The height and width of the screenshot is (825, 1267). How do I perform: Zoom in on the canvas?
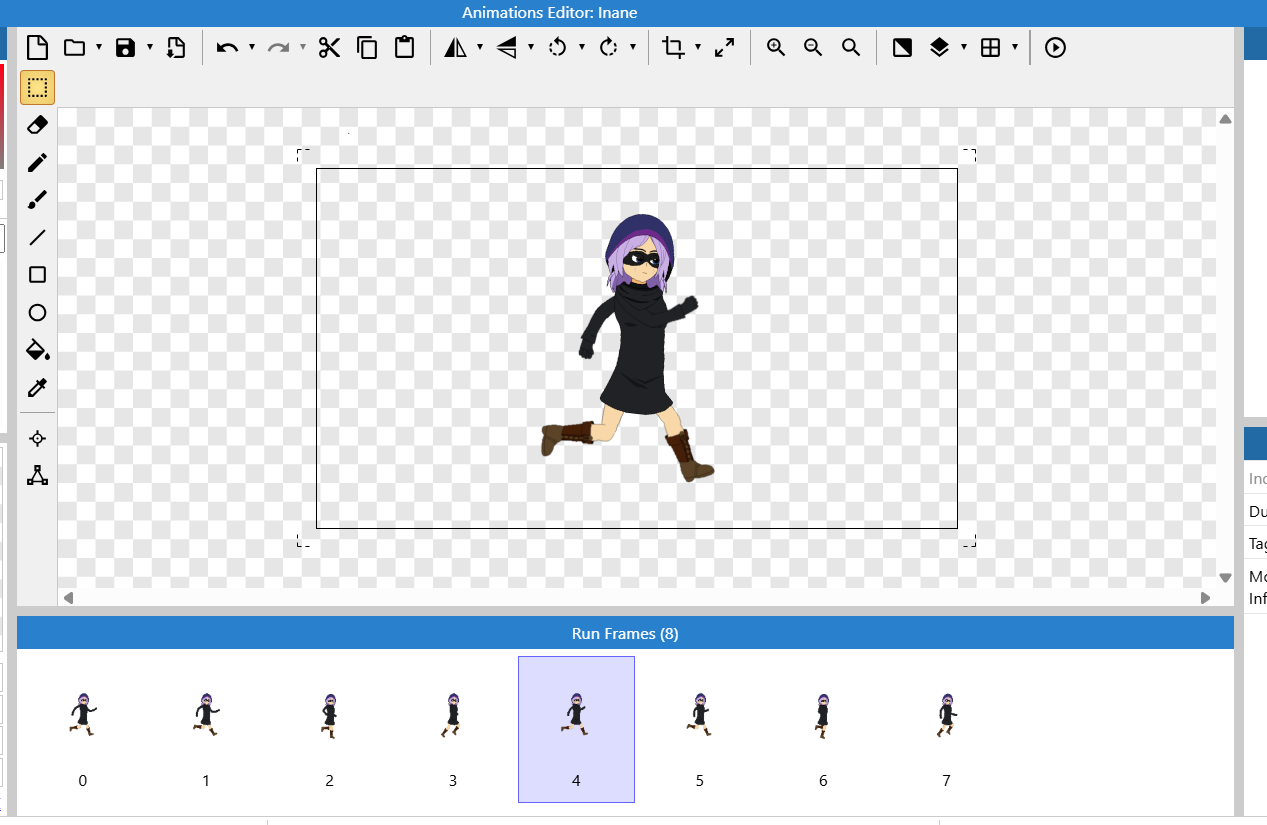[x=775, y=47]
